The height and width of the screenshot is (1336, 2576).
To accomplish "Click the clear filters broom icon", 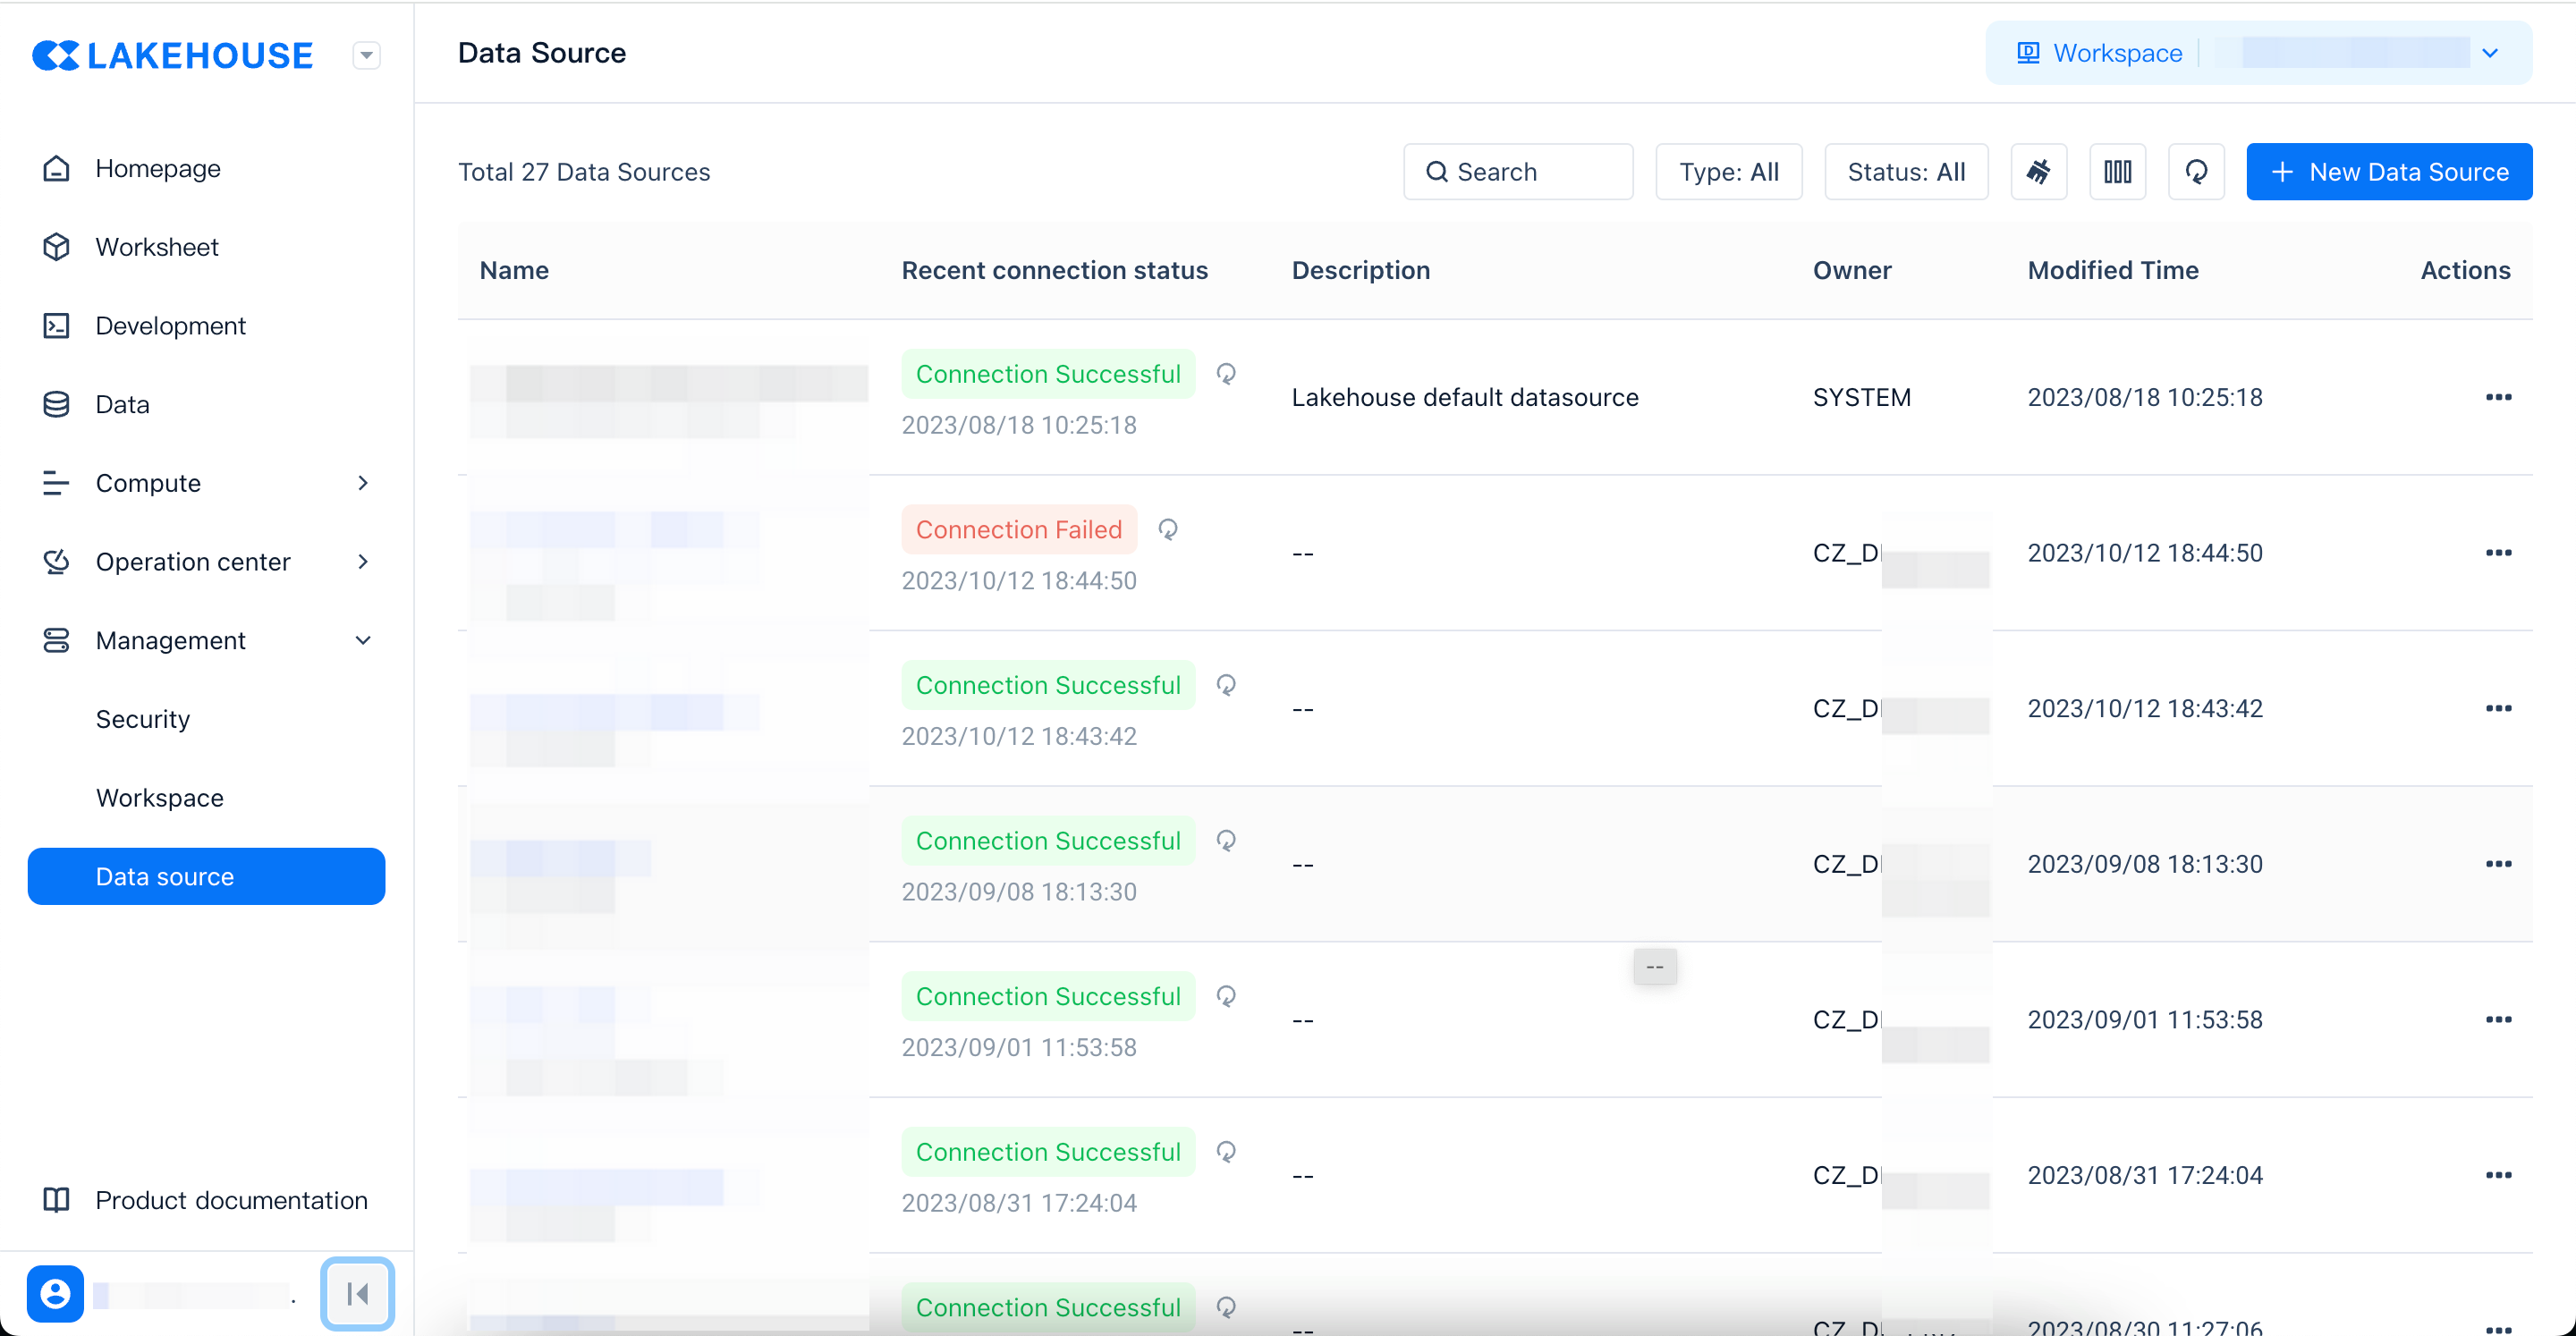I will point(2038,172).
